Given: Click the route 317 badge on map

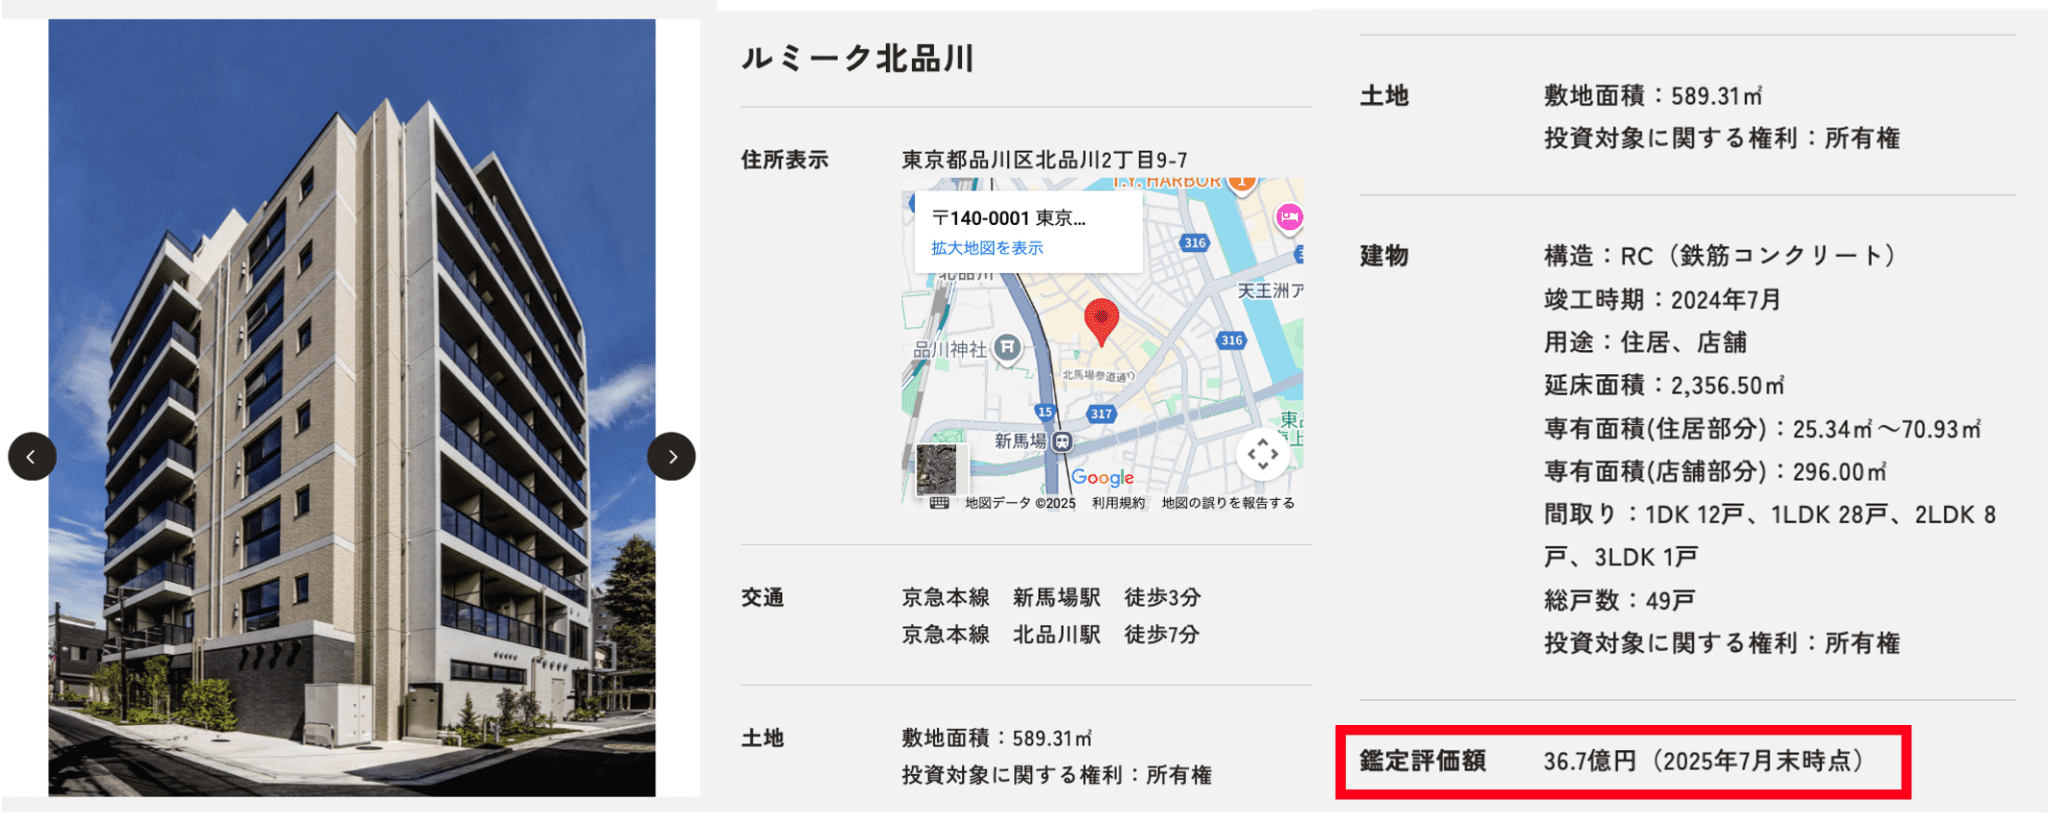Looking at the screenshot, I should (1101, 414).
